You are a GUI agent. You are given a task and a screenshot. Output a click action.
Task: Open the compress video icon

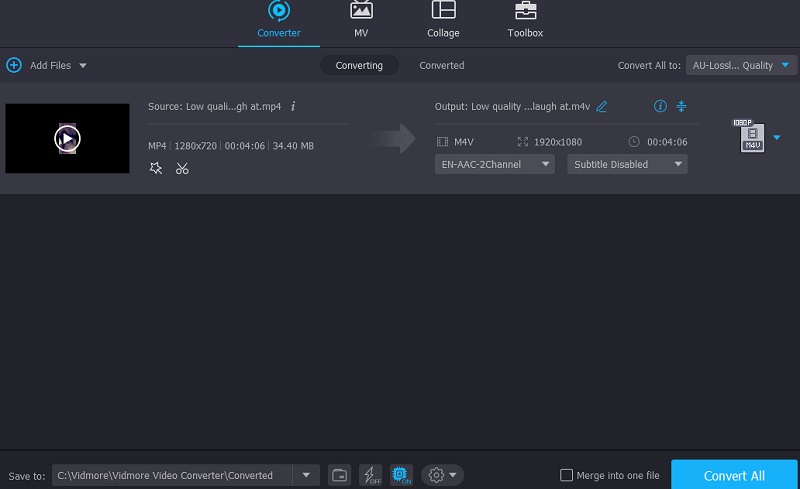[682, 106]
